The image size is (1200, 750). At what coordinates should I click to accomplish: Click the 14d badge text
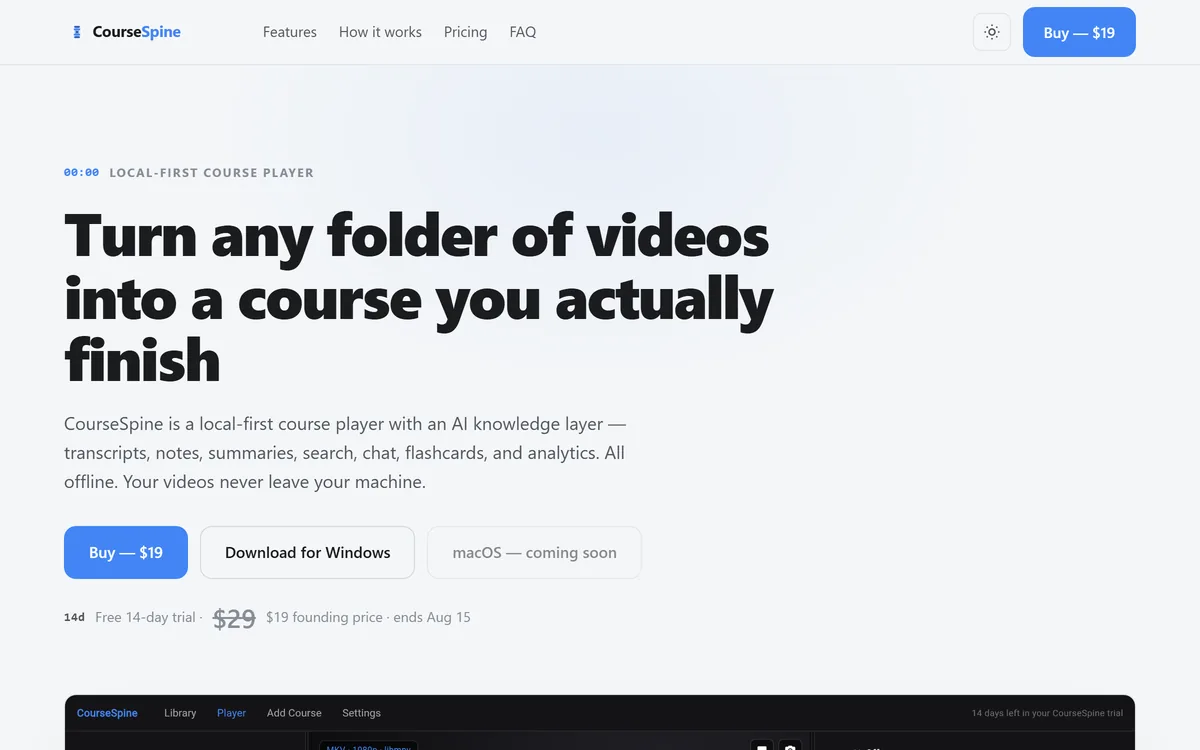(x=74, y=617)
